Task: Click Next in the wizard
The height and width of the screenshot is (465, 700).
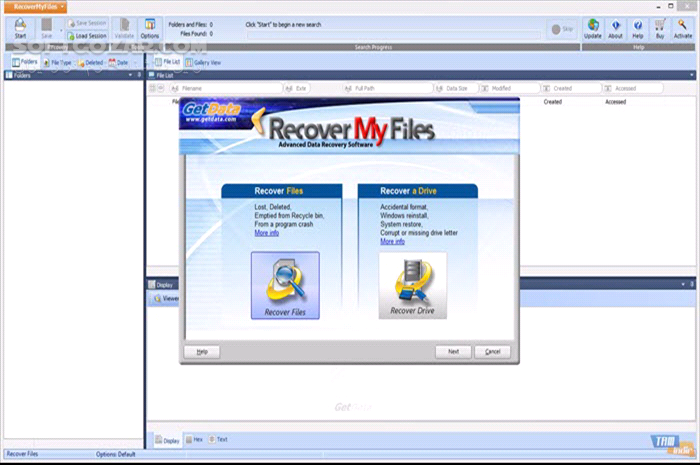Action: coord(453,352)
